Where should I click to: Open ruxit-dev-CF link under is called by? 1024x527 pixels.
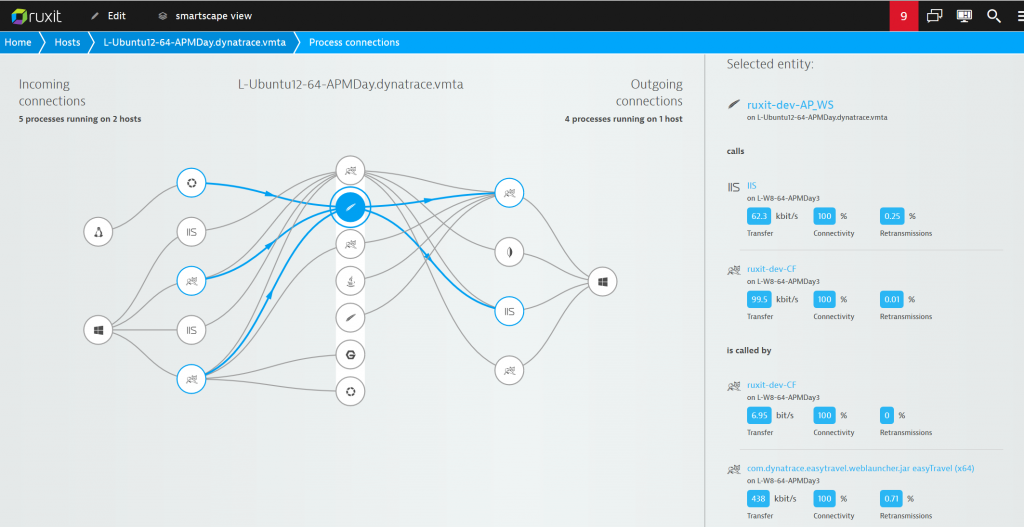pos(771,385)
